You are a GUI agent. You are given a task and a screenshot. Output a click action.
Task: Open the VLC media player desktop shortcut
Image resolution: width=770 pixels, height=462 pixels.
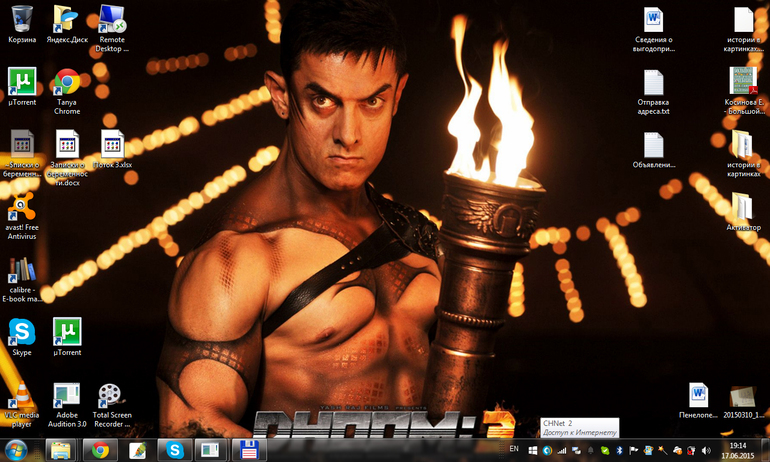tap(22, 395)
